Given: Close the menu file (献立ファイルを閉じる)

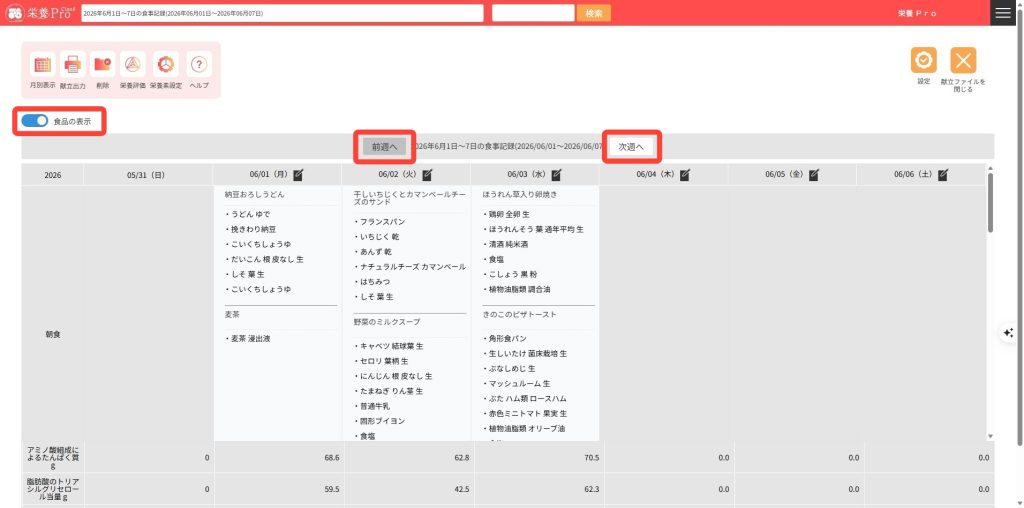Looking at the screenshot, I should click(963, 60).
